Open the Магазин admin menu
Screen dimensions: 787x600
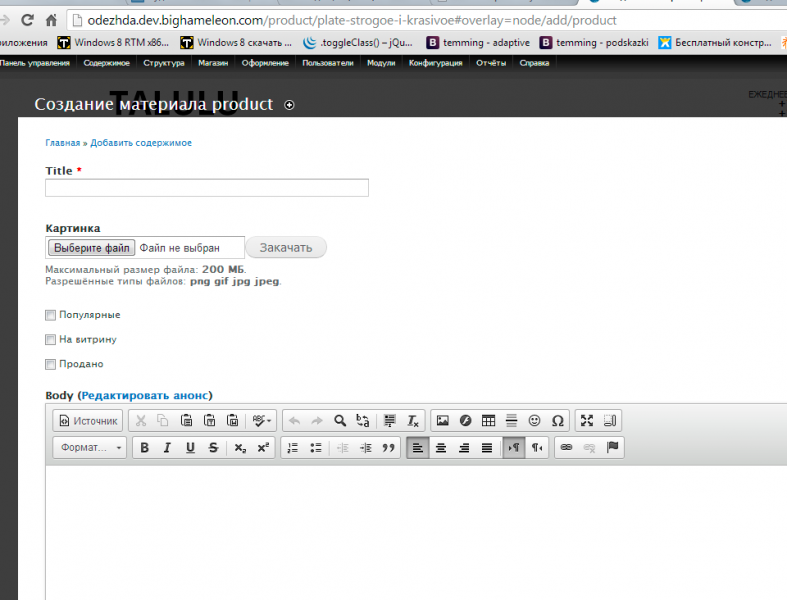[x=213, y=63]
